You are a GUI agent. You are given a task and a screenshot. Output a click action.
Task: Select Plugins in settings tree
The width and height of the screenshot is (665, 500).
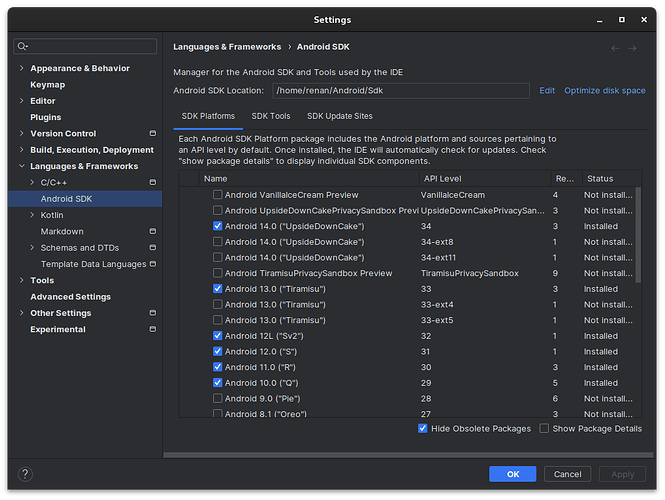45,117
